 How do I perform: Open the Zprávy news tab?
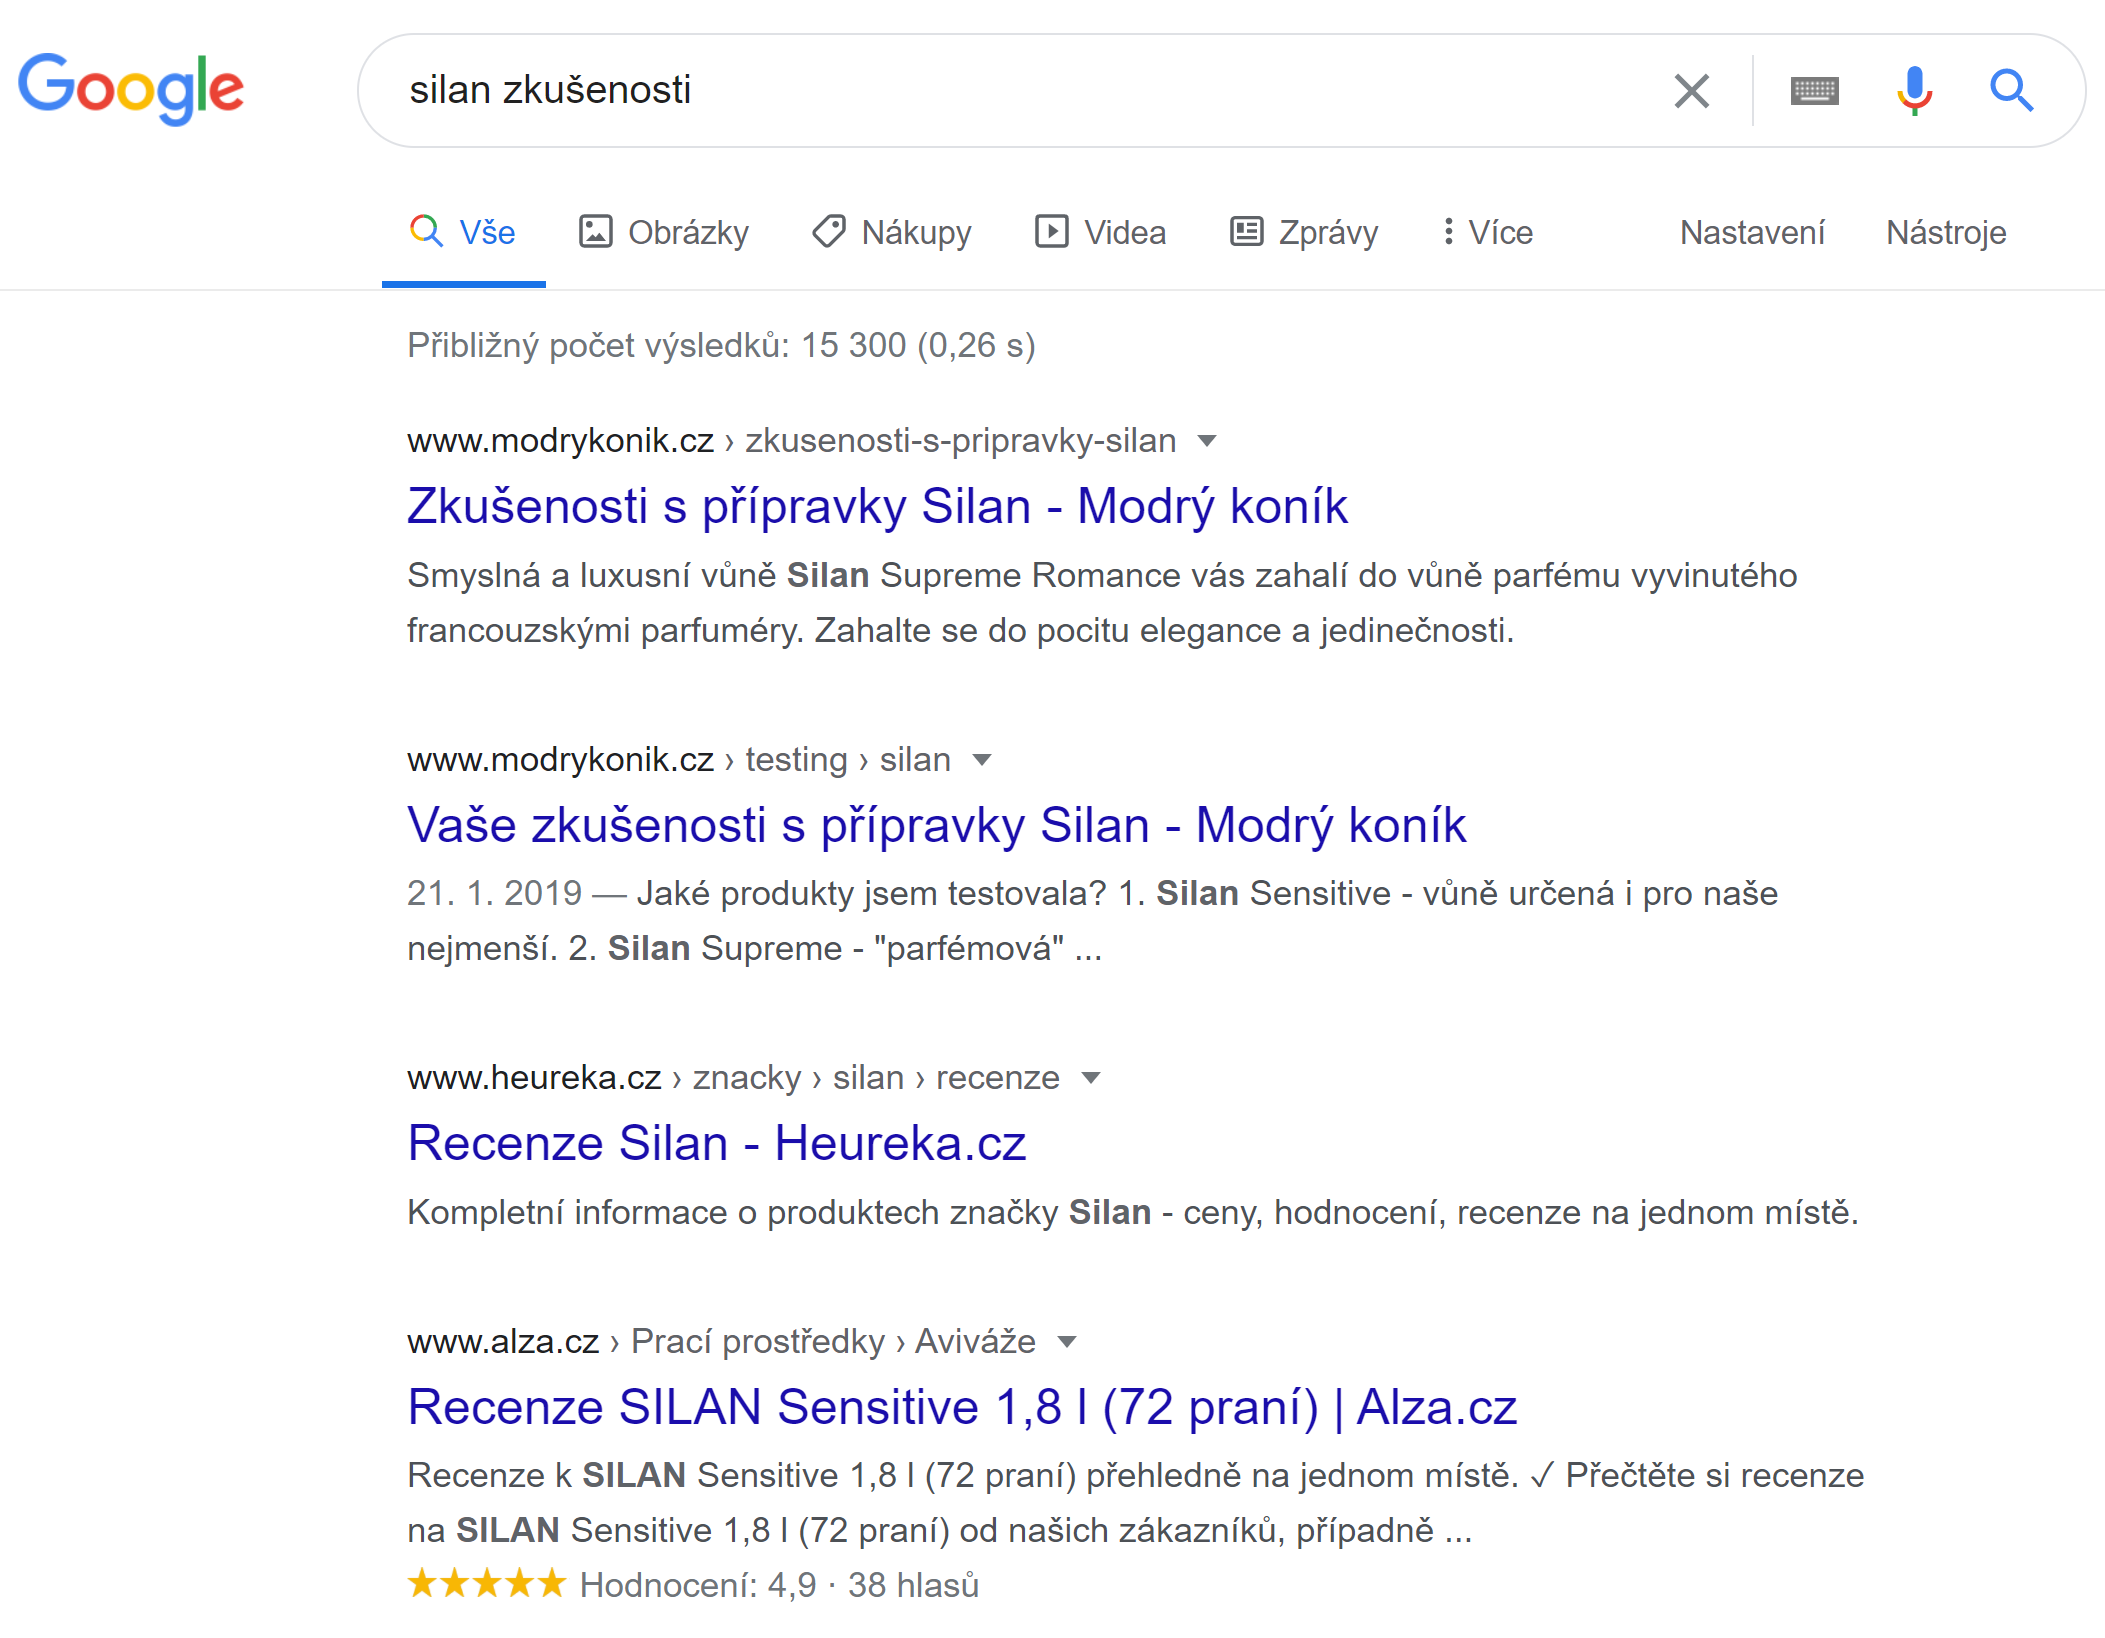(1304, 232)
